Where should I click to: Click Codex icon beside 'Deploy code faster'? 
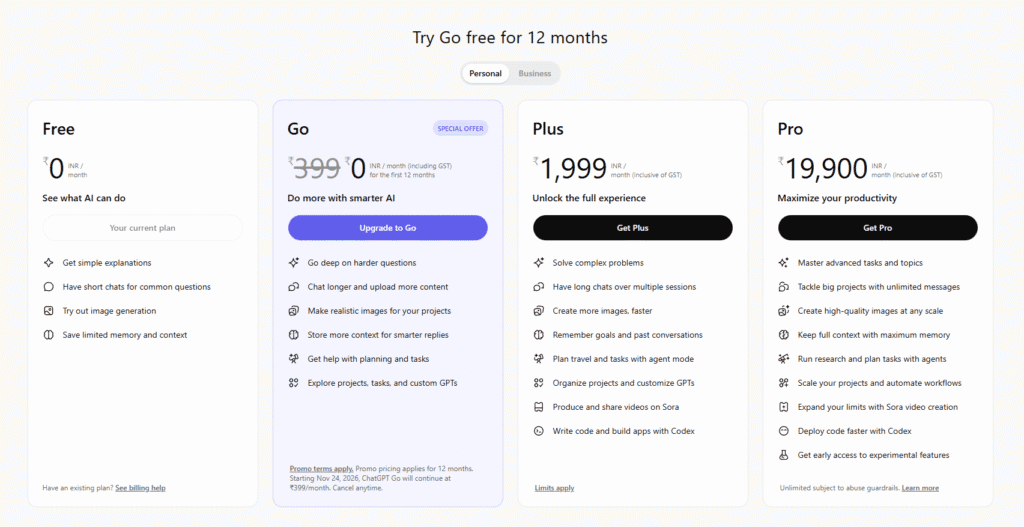[783, 431]
